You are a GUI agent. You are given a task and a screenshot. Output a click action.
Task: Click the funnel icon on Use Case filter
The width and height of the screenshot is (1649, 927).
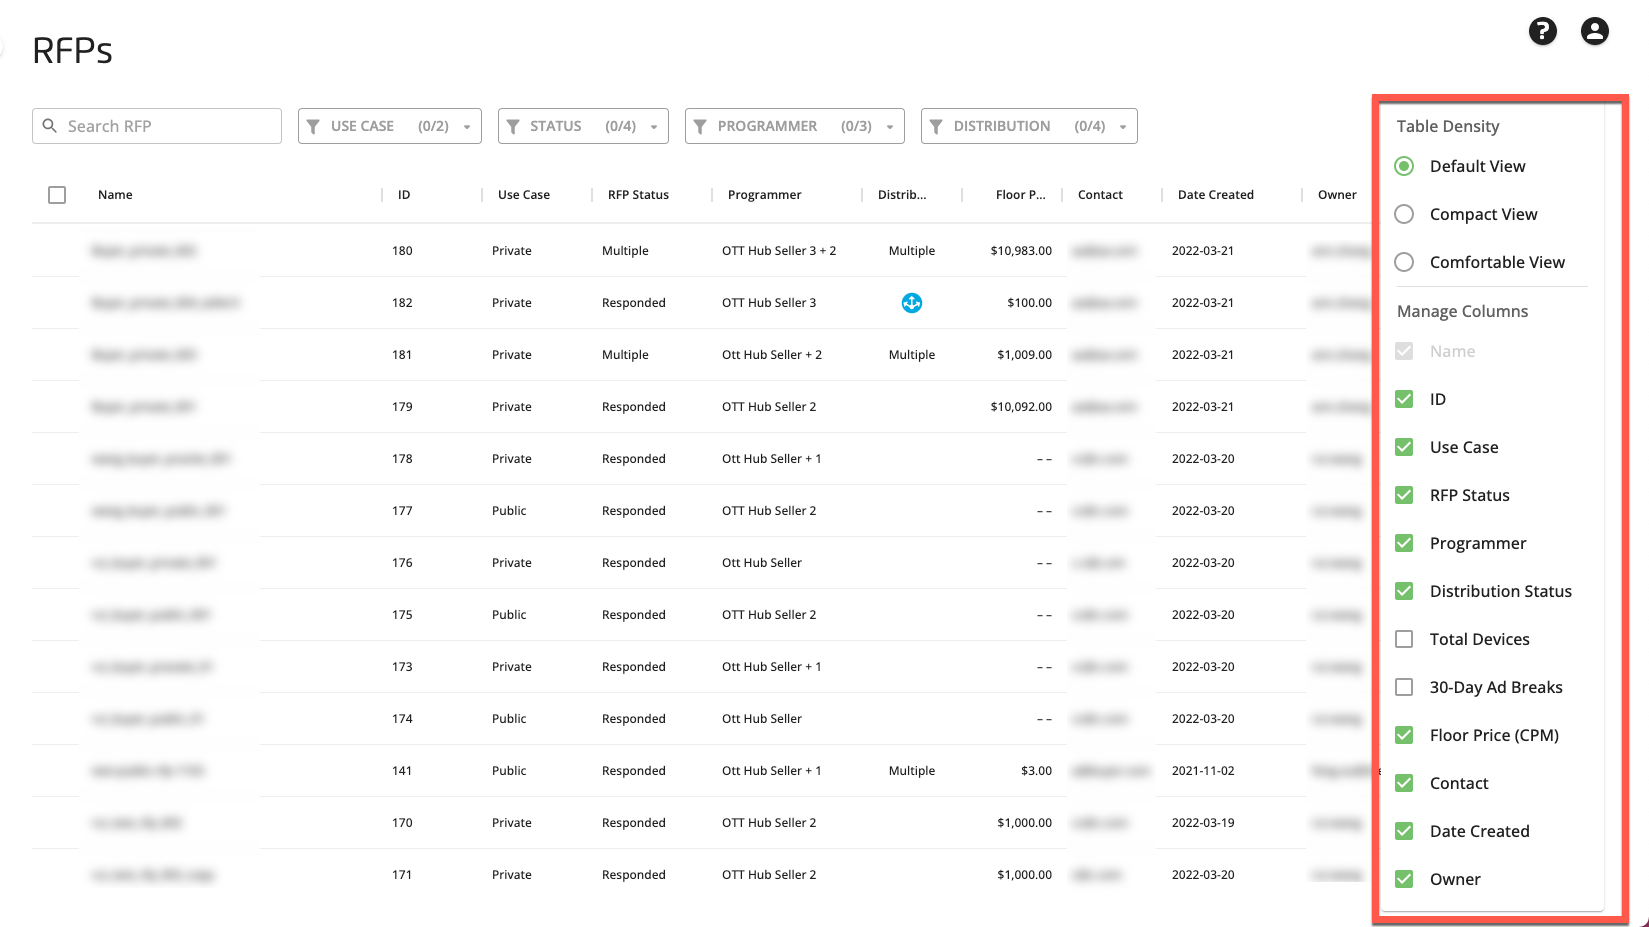(x=314, y=126)
